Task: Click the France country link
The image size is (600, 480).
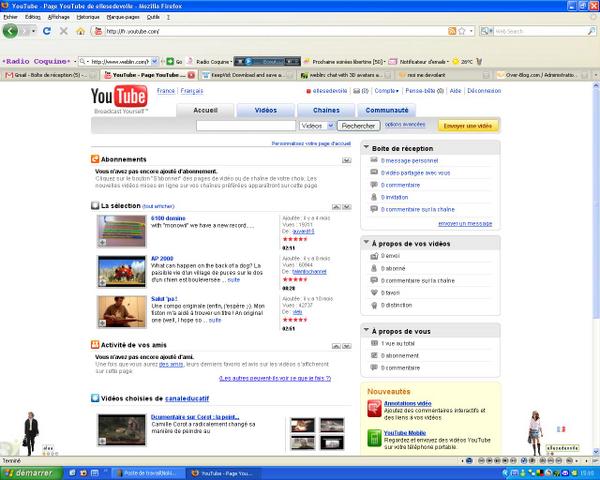Action: 166,91
